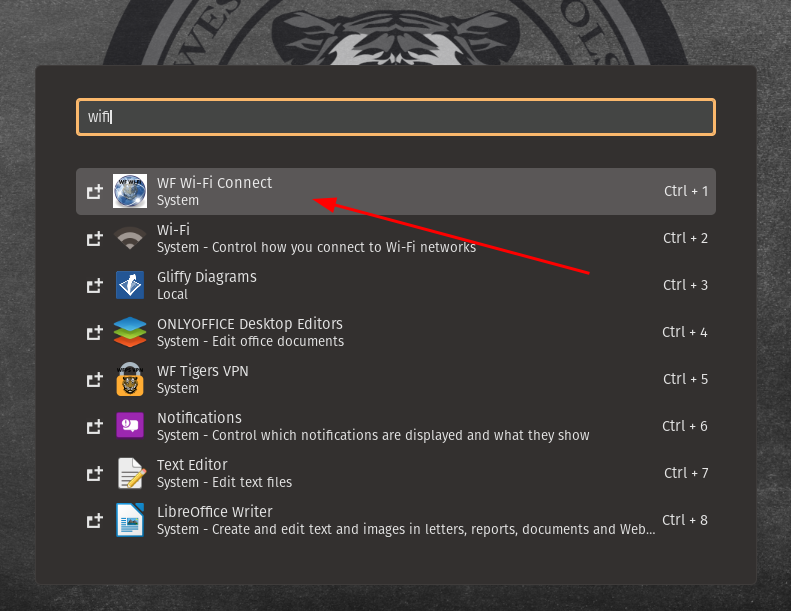Viewport: 791px width, 611px height.
Task: Click launch icon beside LibreOffice Writer
Action: click(x=94, y=520)
